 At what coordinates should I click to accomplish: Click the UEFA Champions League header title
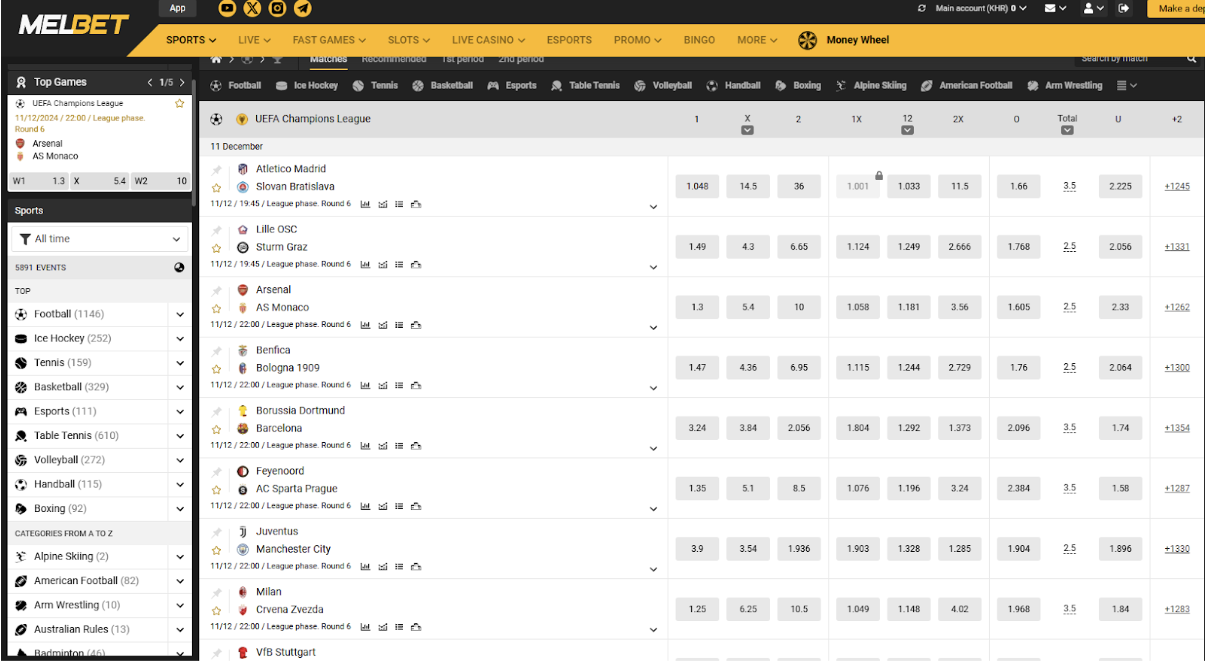point(312,119)
